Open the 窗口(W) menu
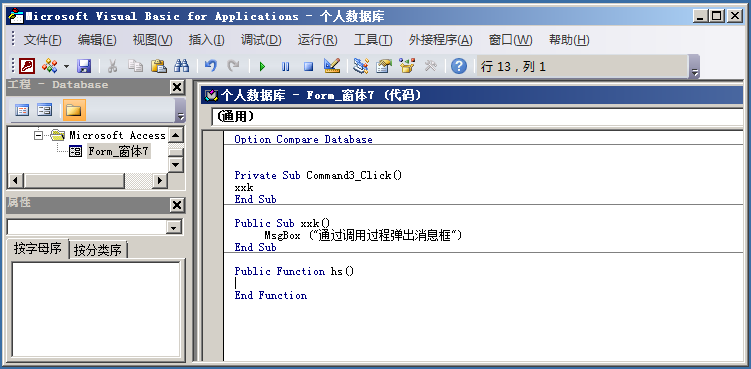 coord(510,40)
